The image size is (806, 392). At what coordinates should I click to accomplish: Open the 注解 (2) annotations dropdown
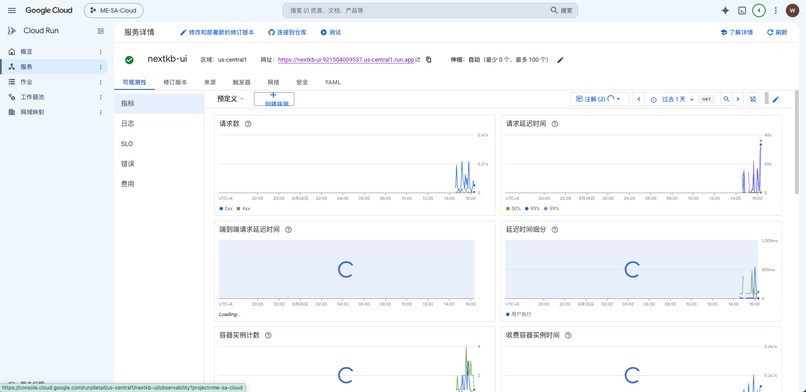(599, 99)
